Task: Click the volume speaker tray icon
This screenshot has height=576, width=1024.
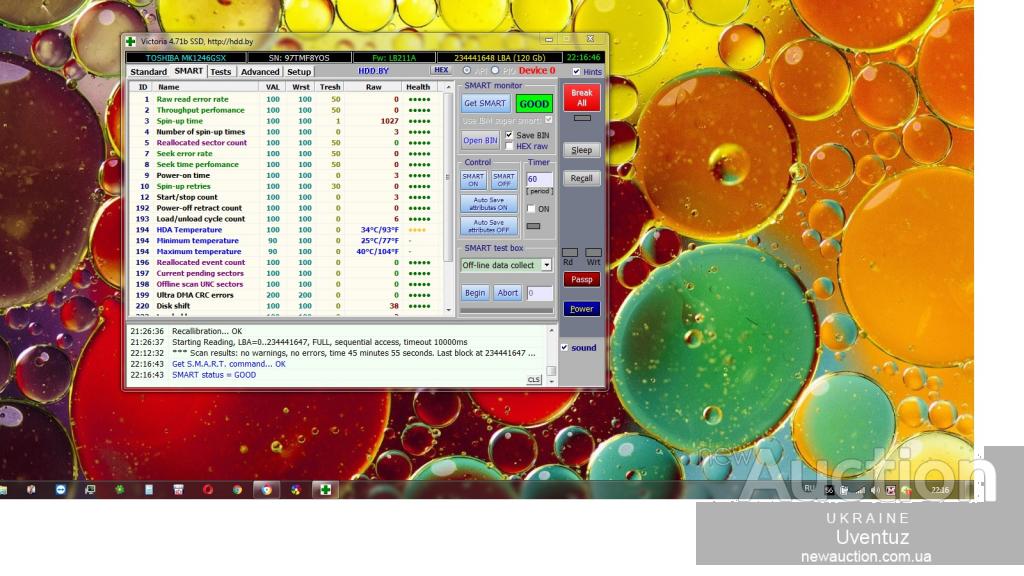Action: click(x=875, y=490)
